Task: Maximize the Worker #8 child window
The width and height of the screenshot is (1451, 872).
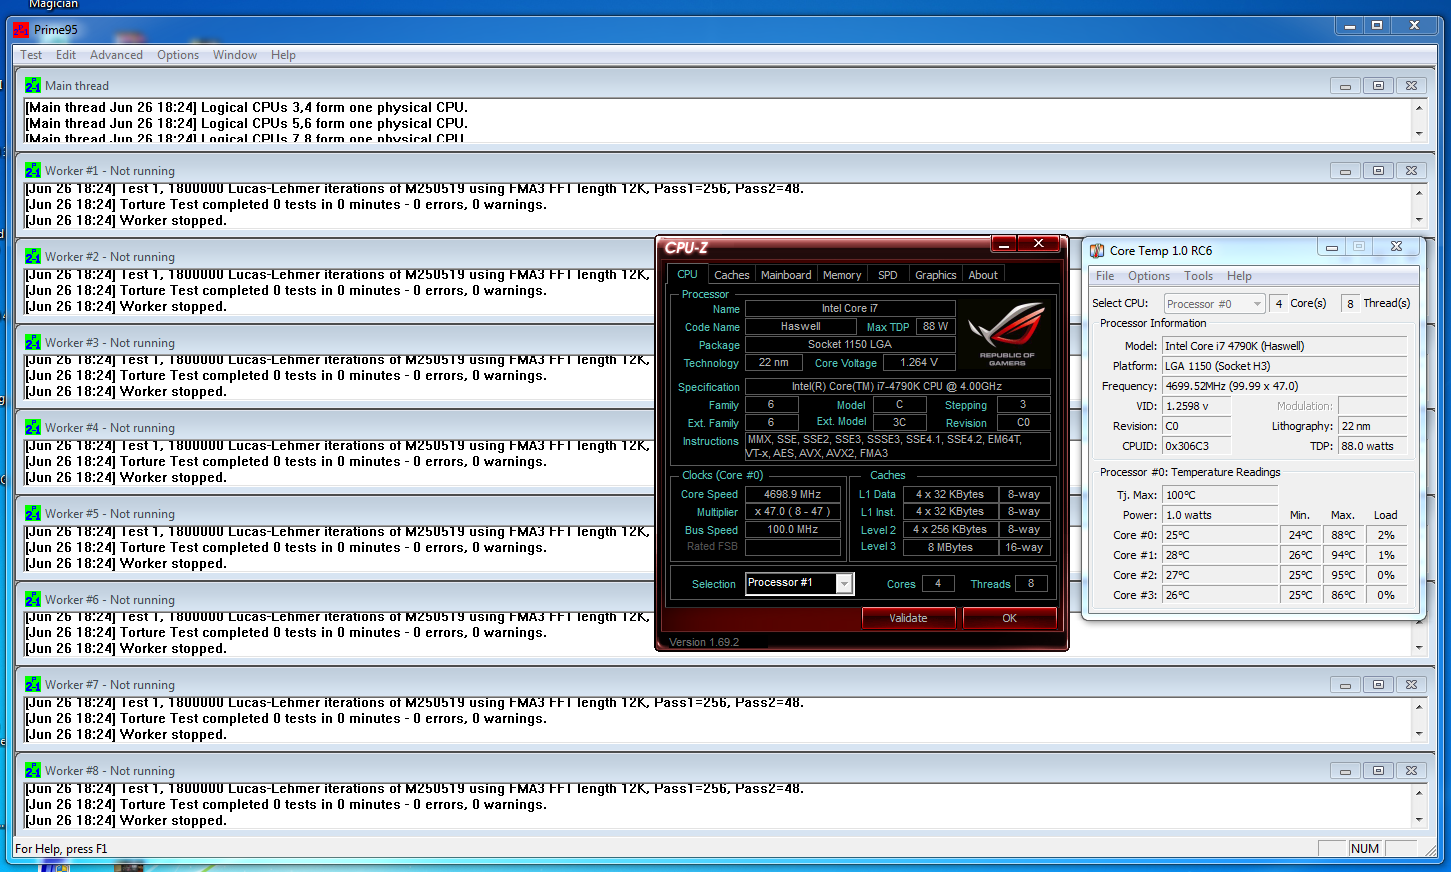Action: (x=1378, y=771)
